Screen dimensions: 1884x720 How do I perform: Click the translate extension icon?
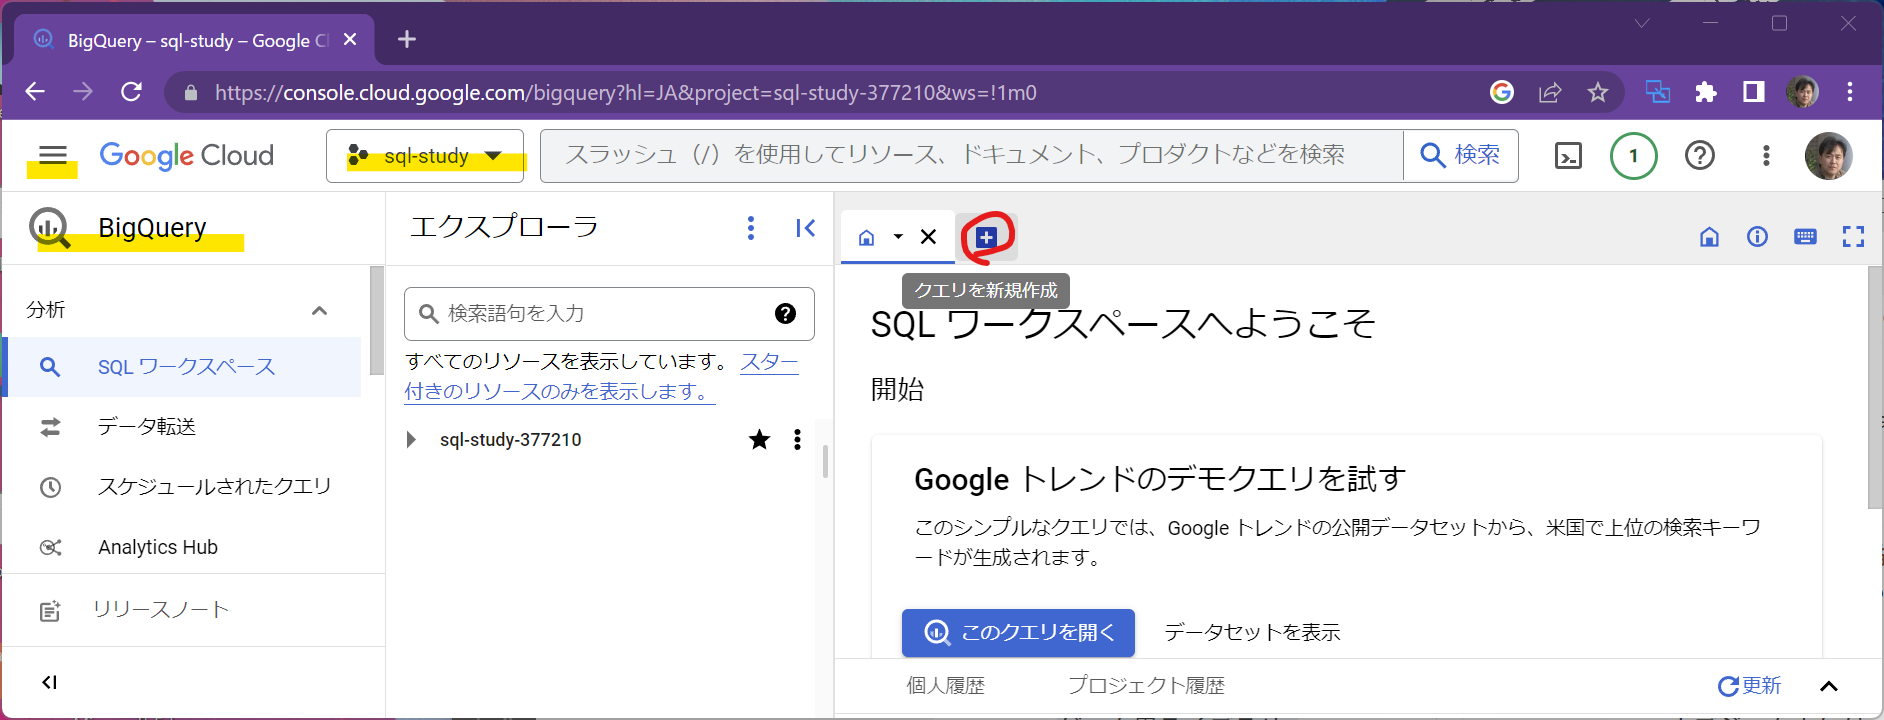[x=1657, y=92]
